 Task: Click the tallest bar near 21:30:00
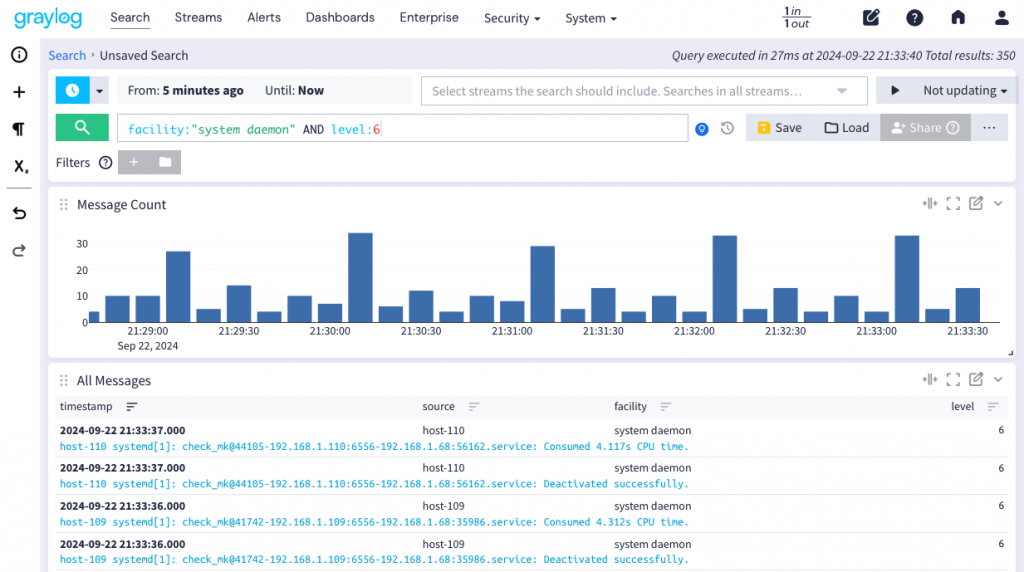[360, 278]
